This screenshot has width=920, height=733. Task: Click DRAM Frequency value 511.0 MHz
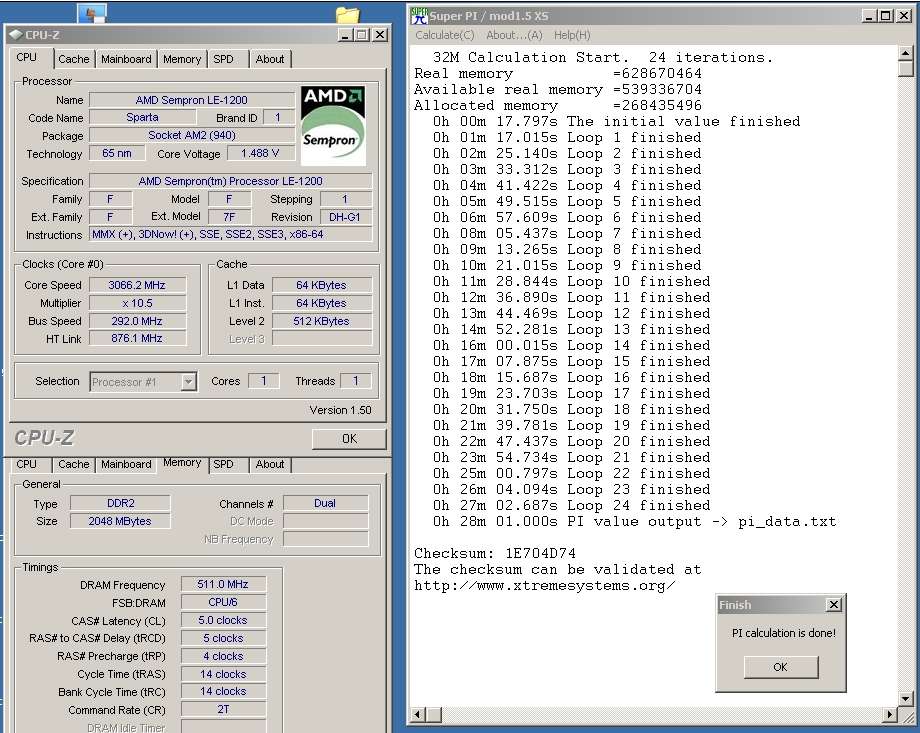pos(223,585)
